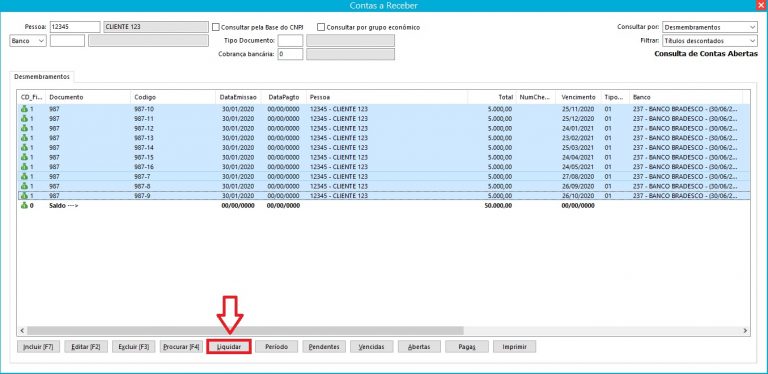Click the scrollbar right arrow
Screen dimensions: 768x374
745,331
